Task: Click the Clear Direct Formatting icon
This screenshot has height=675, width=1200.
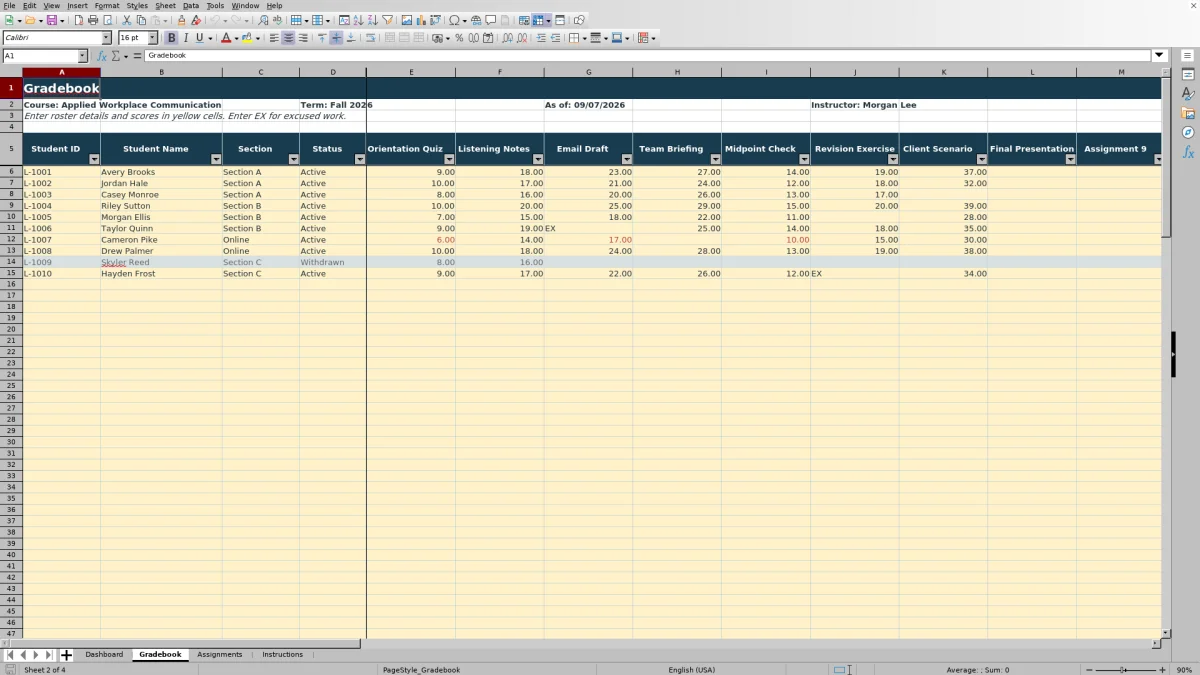Action: (196, 20)
